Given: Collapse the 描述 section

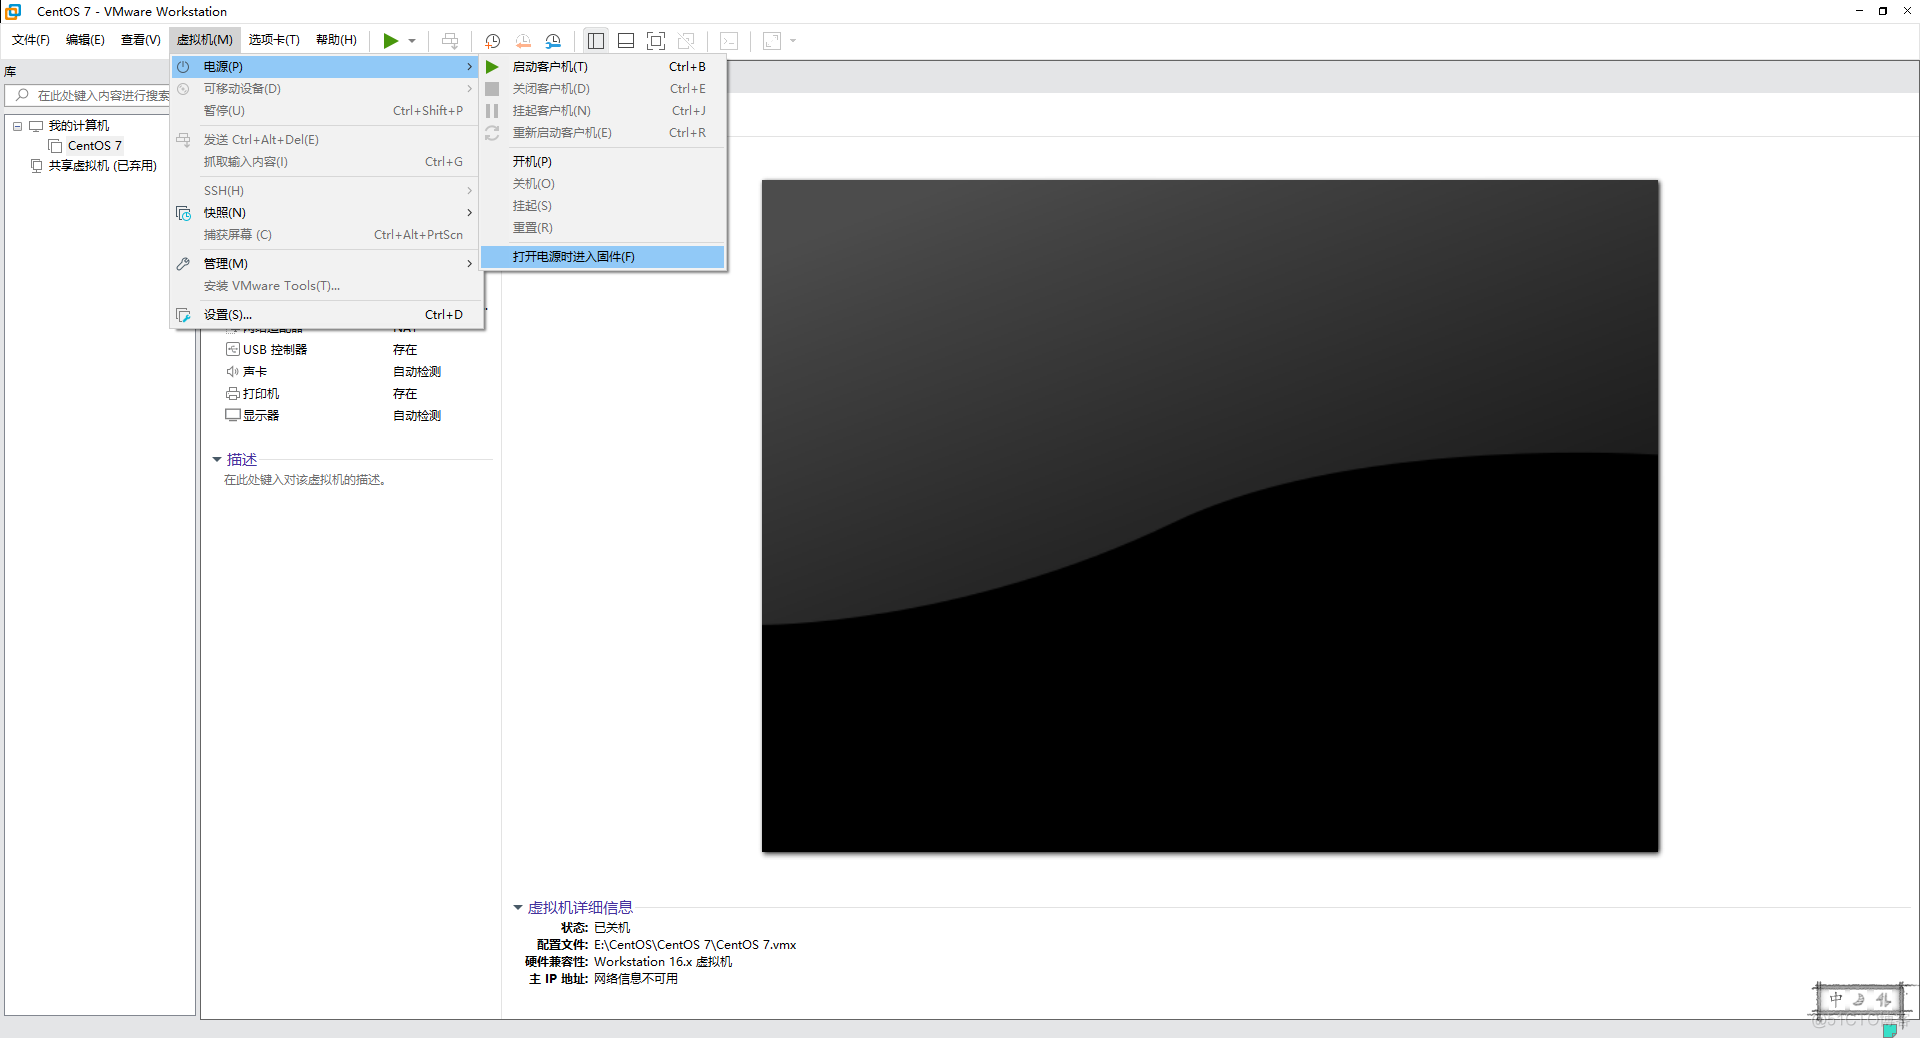Looking at the screenshot, I should click(217, 460).
